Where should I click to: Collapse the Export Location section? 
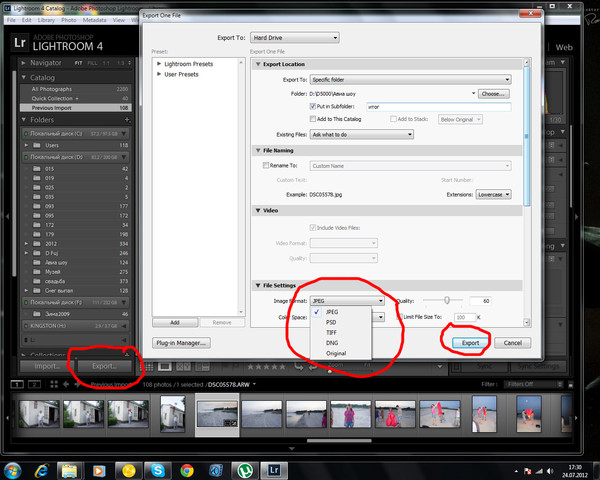[258, 64]
